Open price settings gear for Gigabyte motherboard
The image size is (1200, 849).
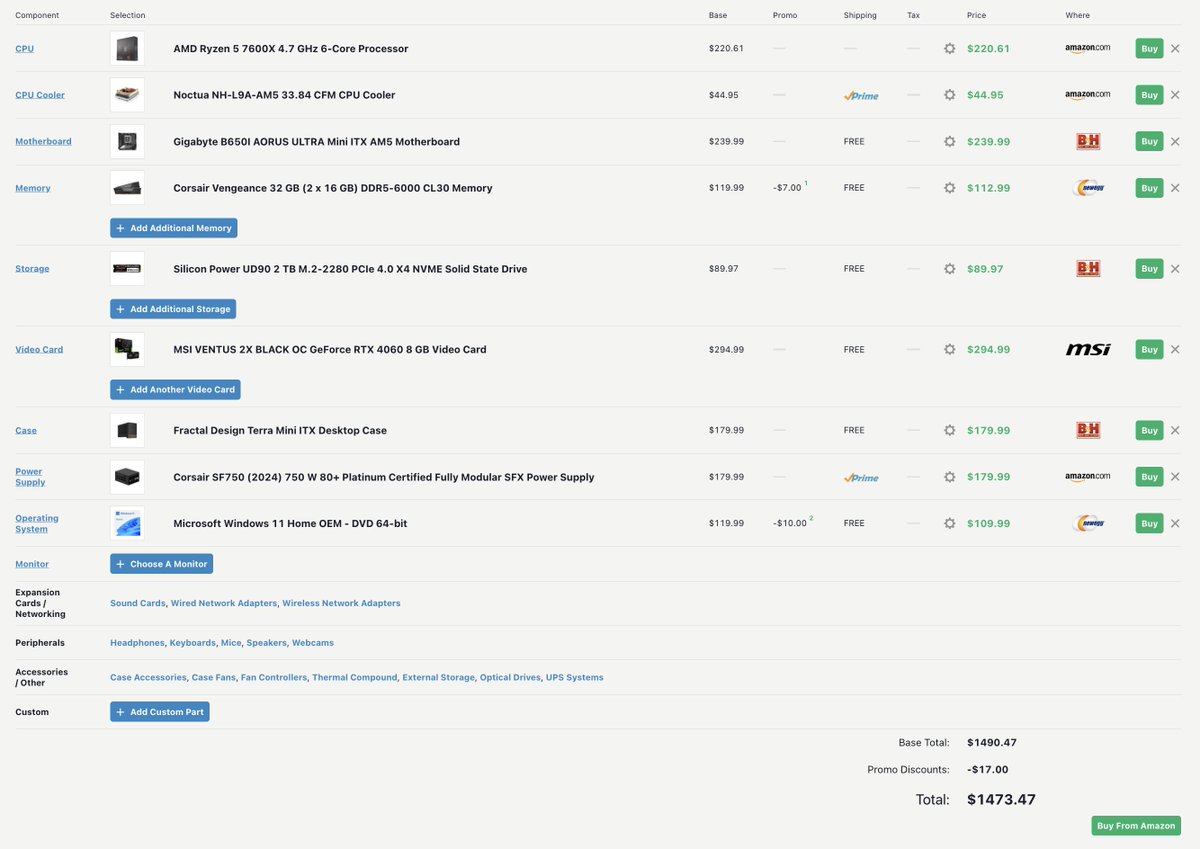tap(949, 141)
